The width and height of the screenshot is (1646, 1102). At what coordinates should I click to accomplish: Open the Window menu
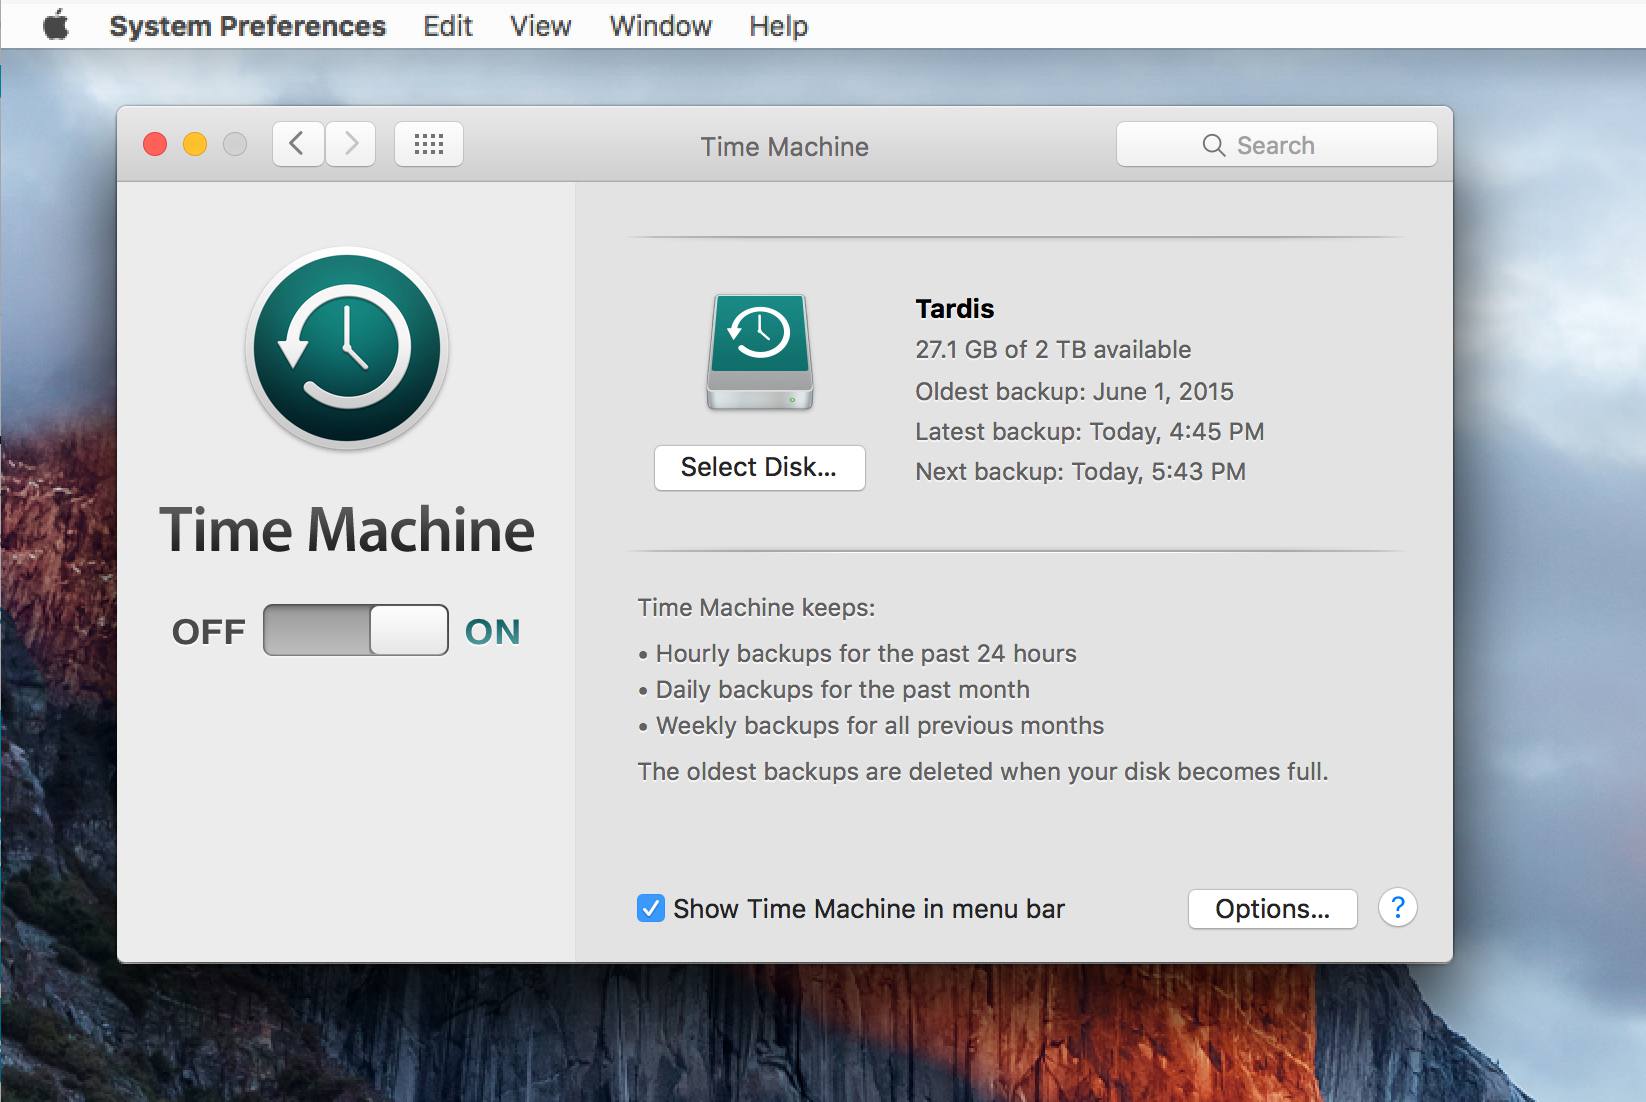[661, 26]
